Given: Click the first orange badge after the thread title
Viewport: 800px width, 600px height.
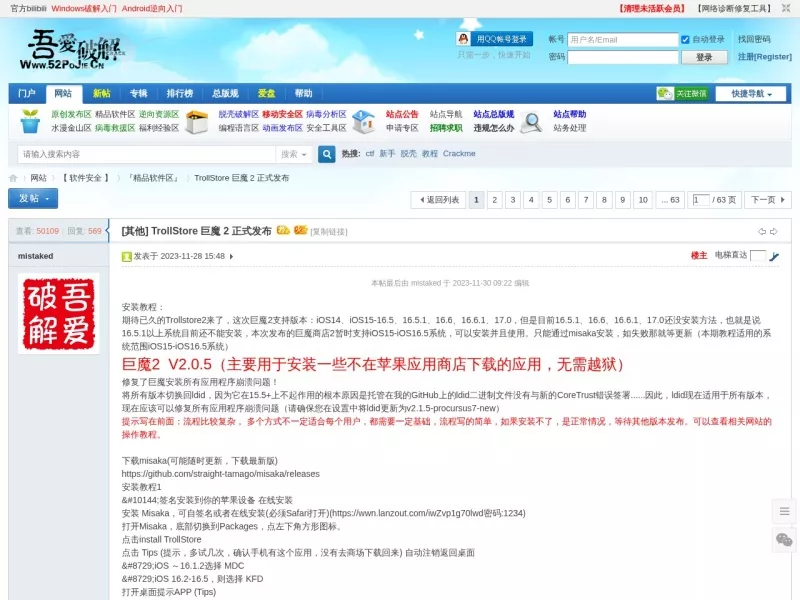Looking at the screenshot, I should point(283,230).
